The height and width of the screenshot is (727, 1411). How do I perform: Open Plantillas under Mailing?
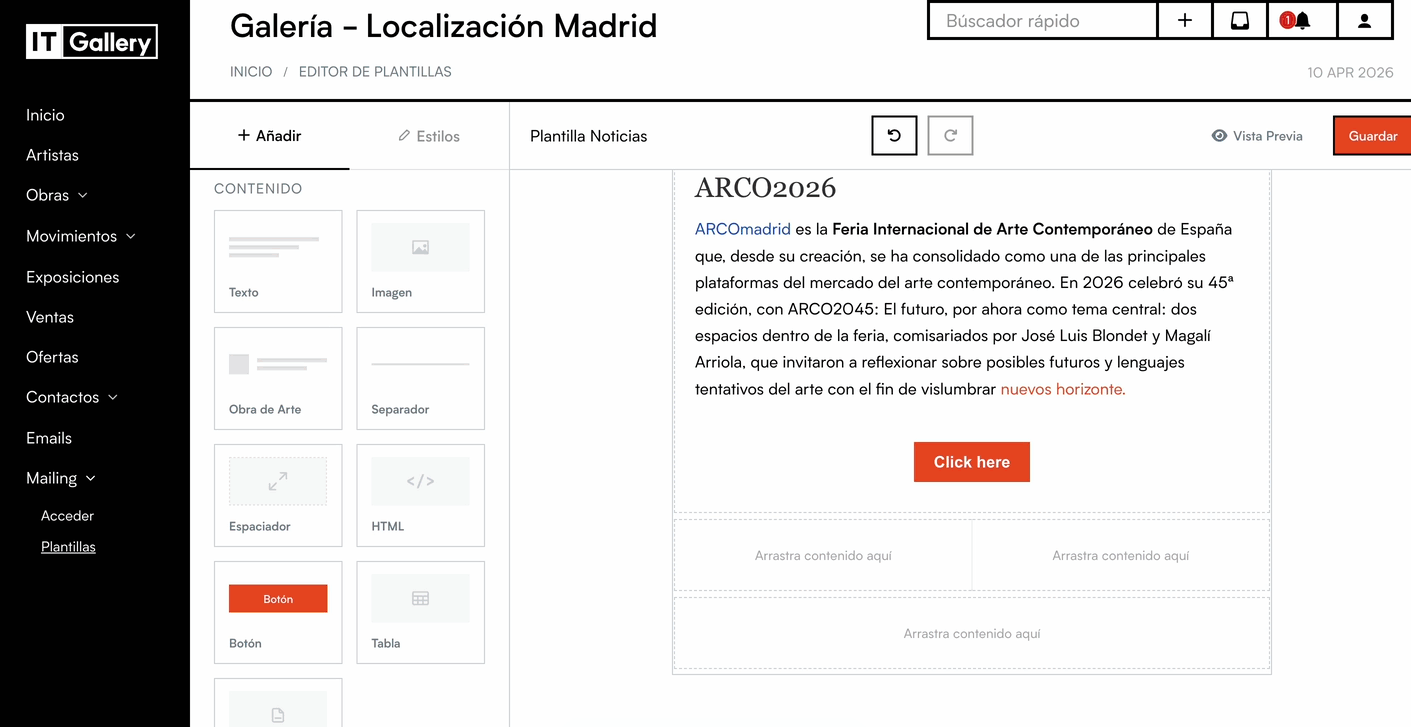pos(68,547)
